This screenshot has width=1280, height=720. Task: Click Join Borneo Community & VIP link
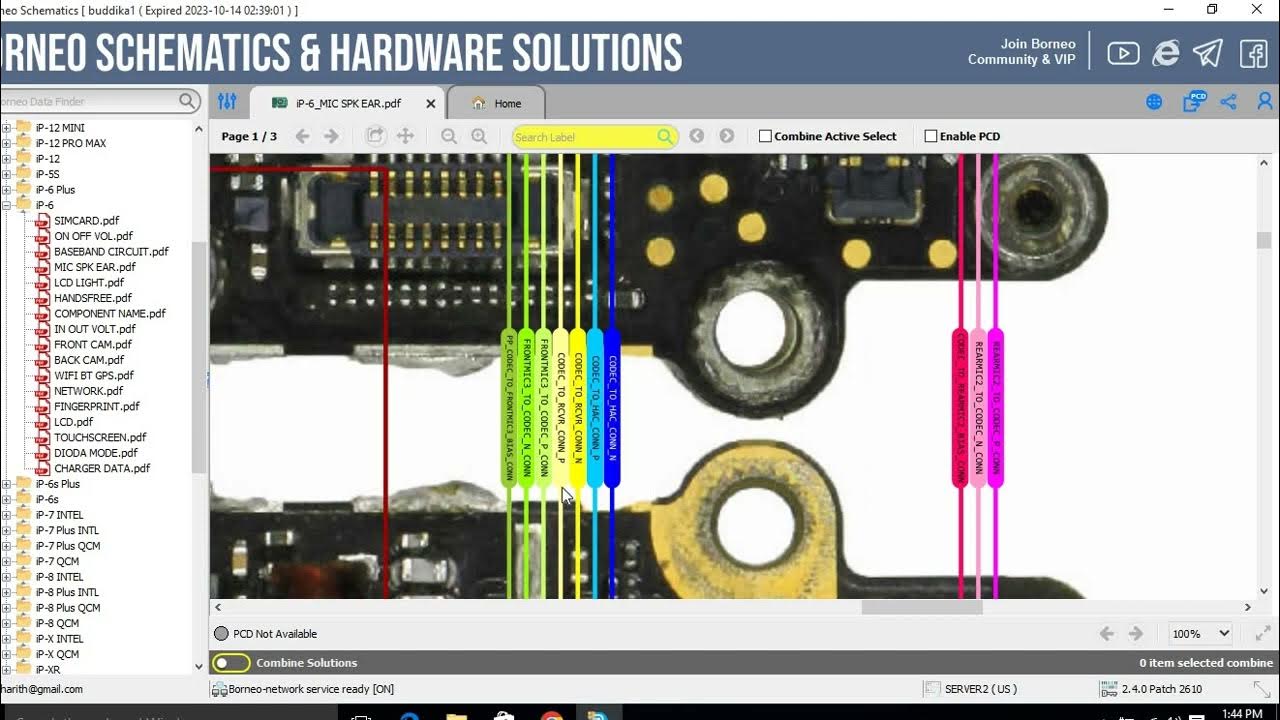click(1022, 52)
